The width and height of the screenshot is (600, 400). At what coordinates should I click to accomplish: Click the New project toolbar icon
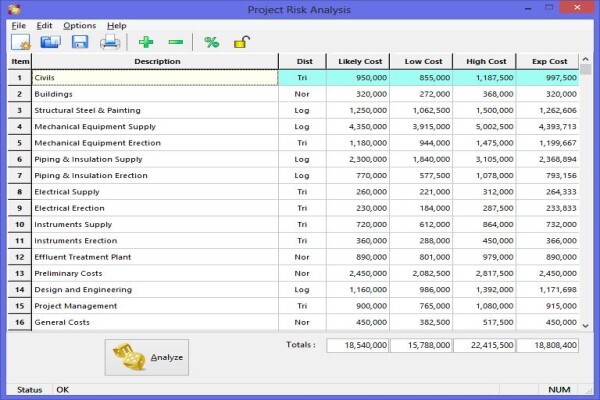(21, 42)
